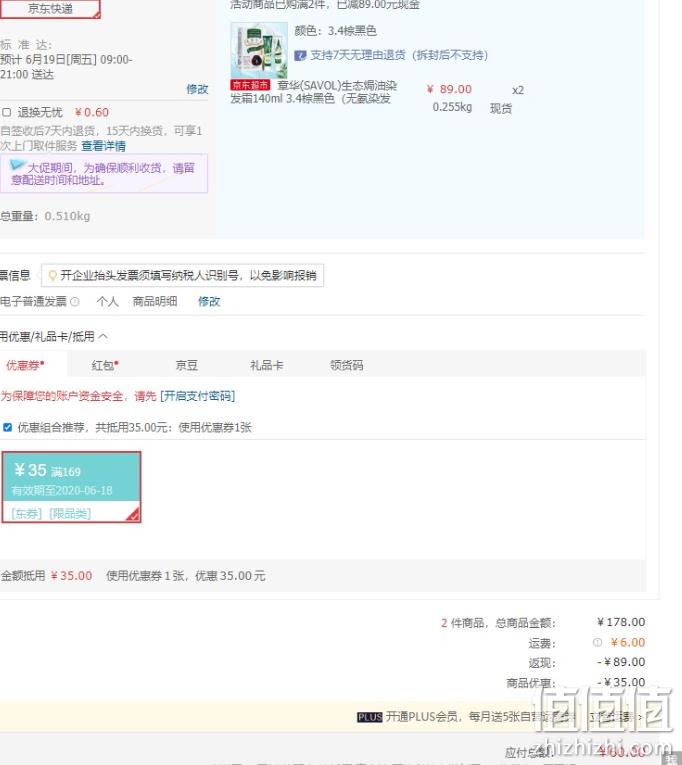Click the x2 quantity text
The image size is (682, 765).
point(518,90)
